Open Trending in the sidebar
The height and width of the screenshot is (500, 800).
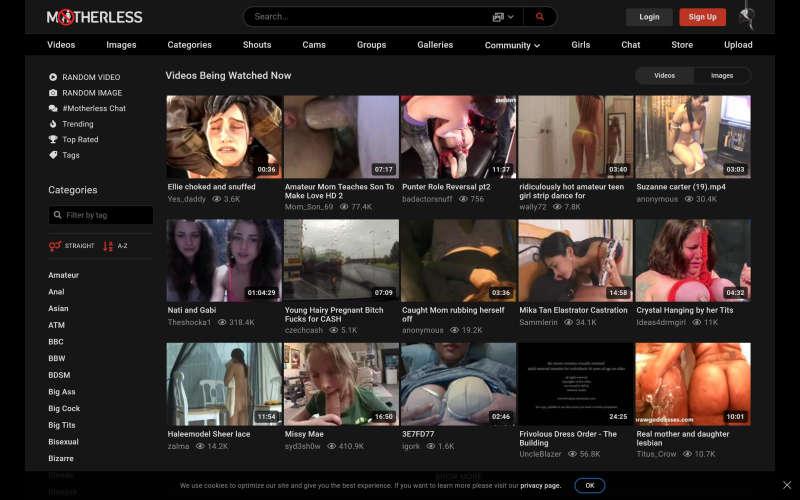(x=77, y=124)
